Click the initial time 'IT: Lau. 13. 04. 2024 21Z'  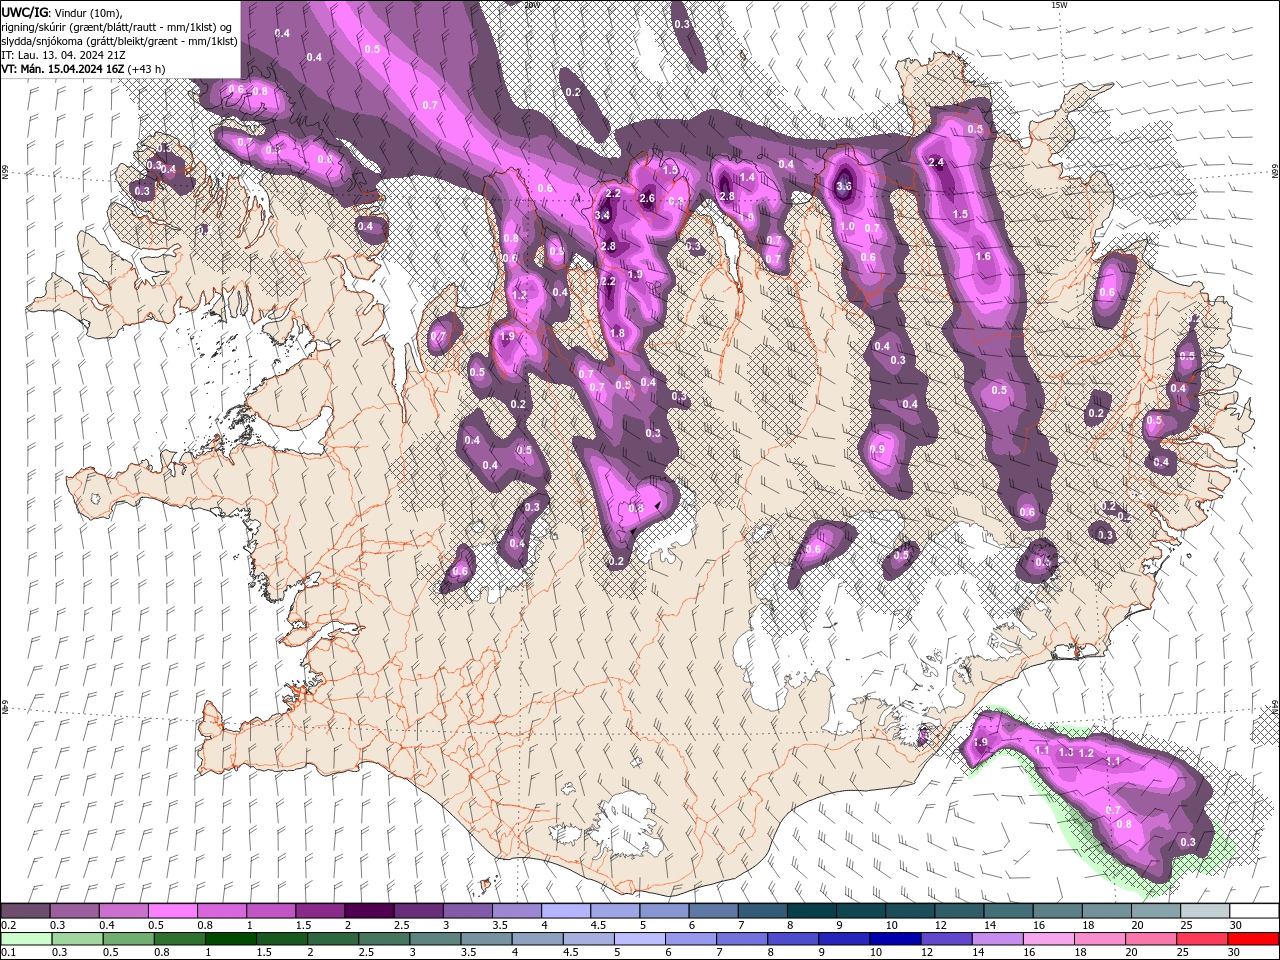coord(65,54)
